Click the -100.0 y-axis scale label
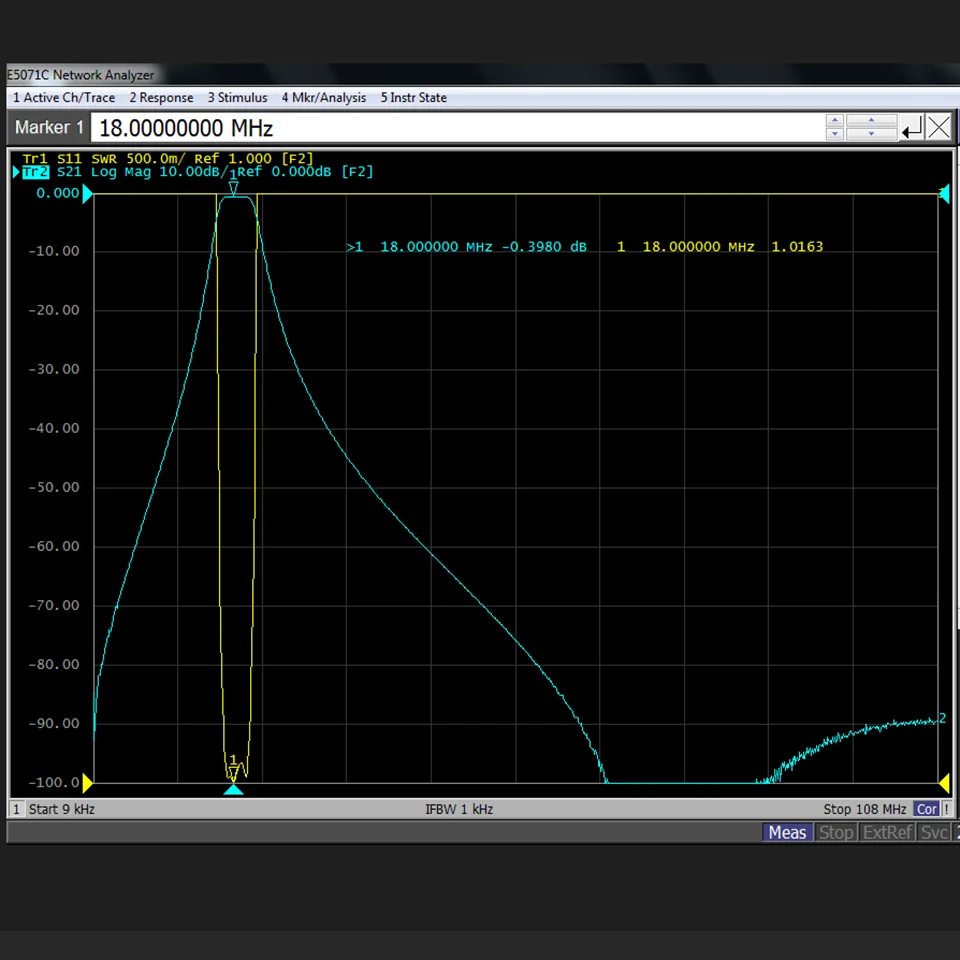This screenshot has height=960, width=960. click(54, 782)
